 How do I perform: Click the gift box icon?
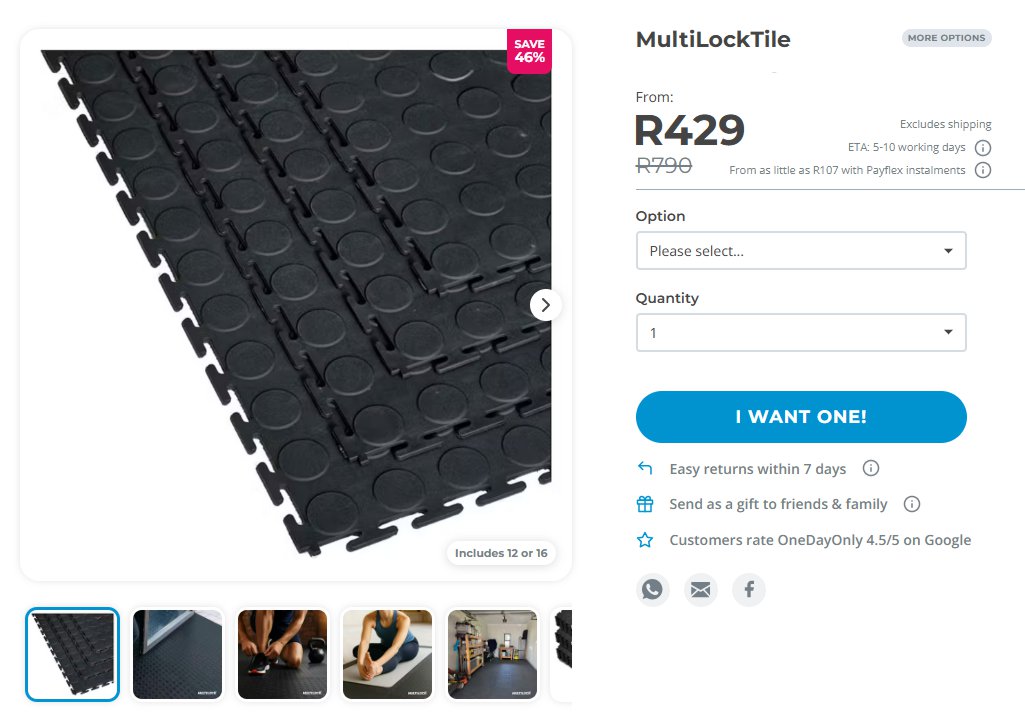click(x=645, y=504)
